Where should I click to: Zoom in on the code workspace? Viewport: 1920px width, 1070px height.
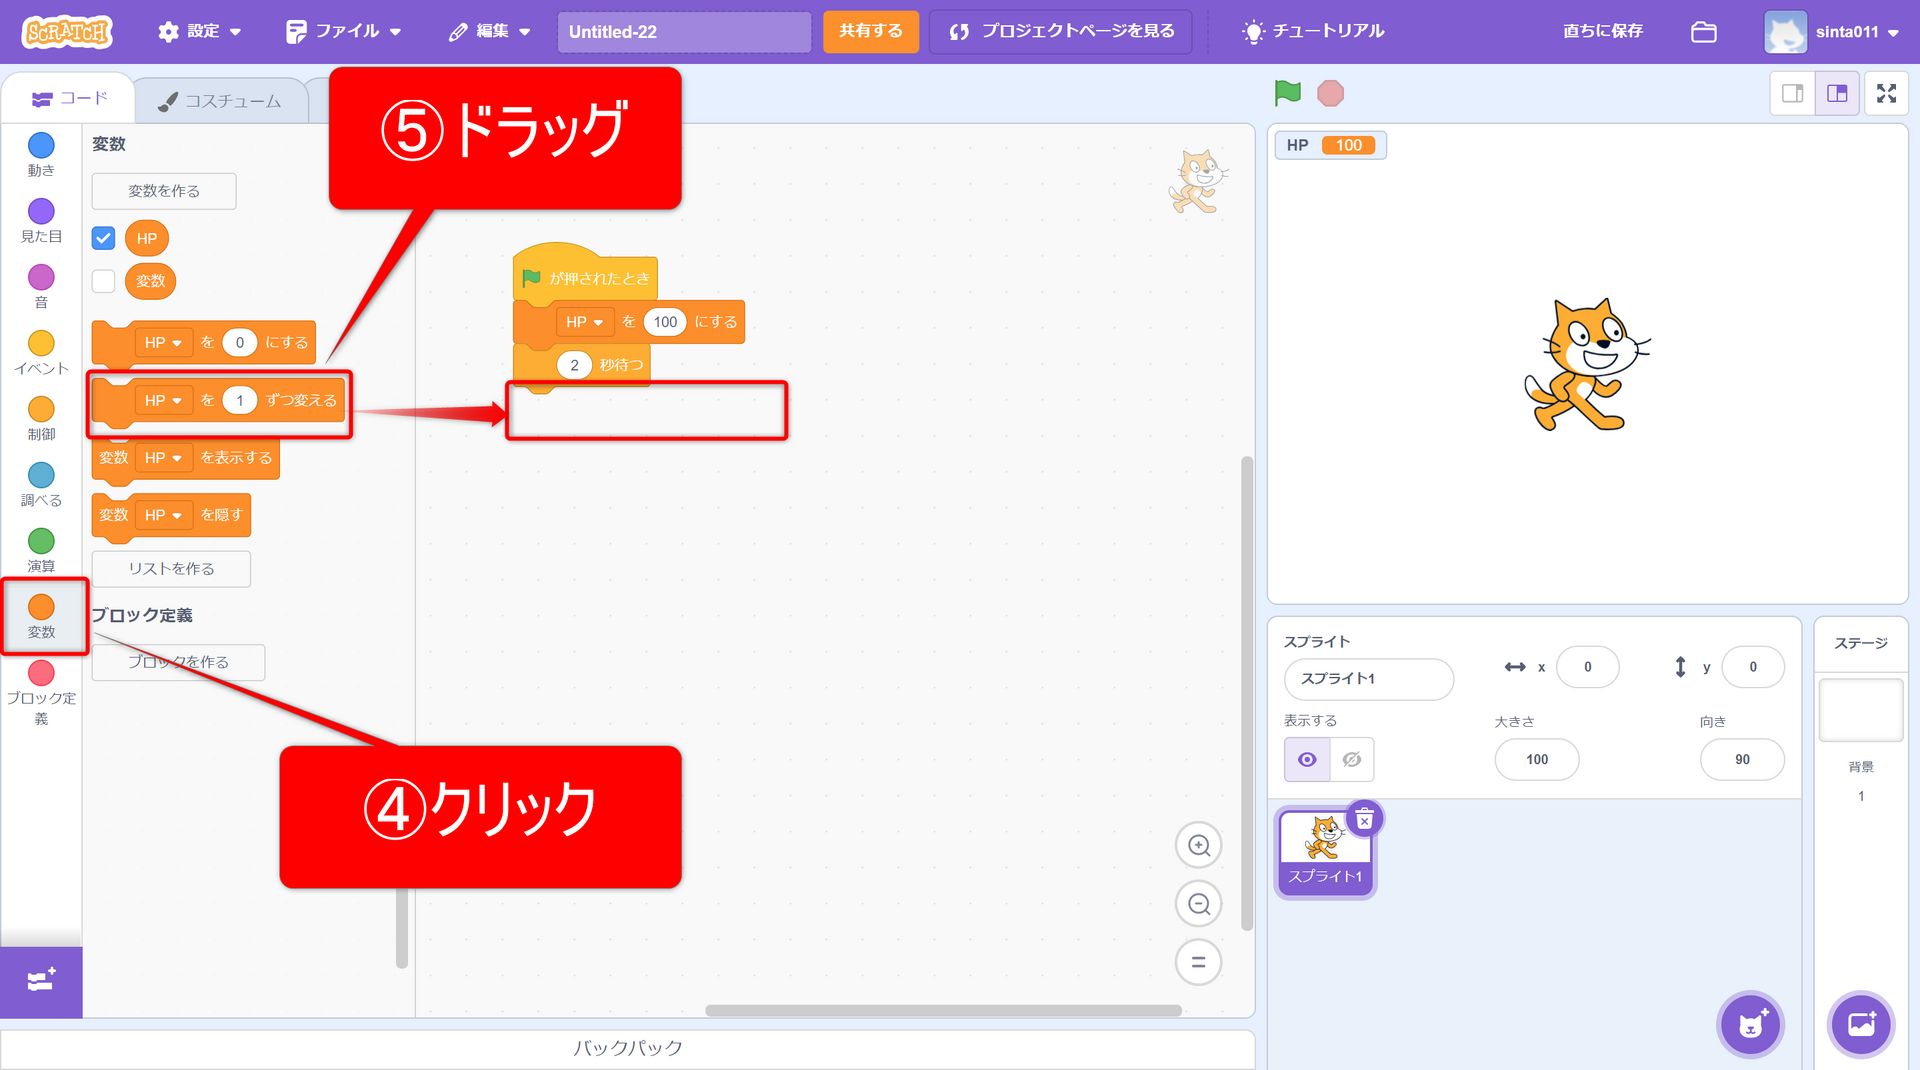[1198, 846]
